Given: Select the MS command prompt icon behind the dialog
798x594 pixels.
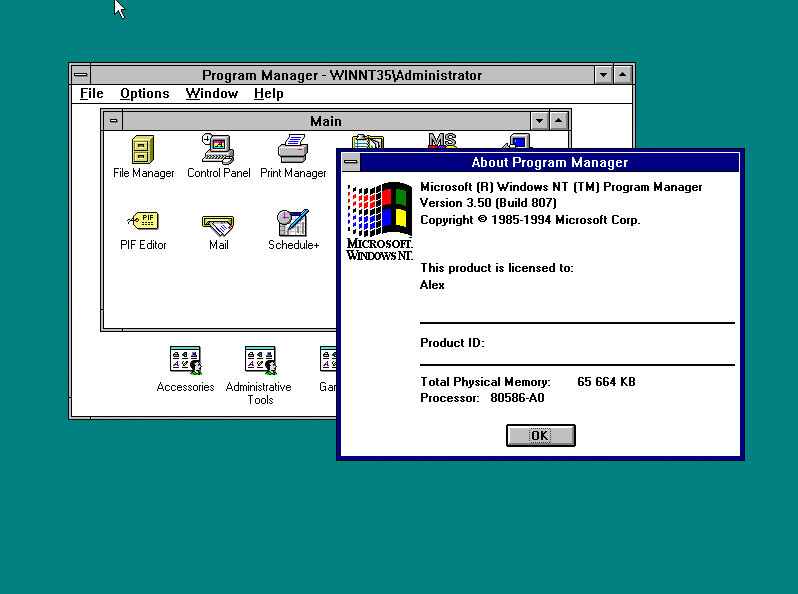Looking at the screenshot, I should 442,140.
